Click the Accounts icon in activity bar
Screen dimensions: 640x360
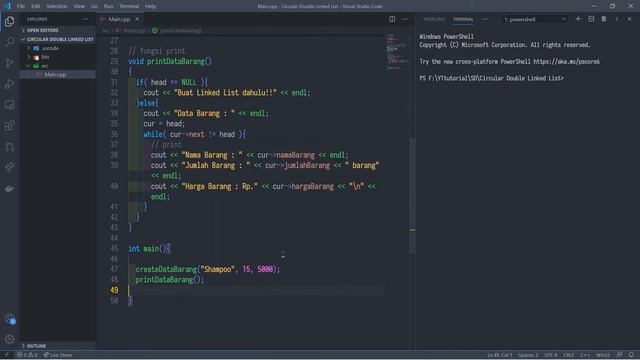(10, 319)
